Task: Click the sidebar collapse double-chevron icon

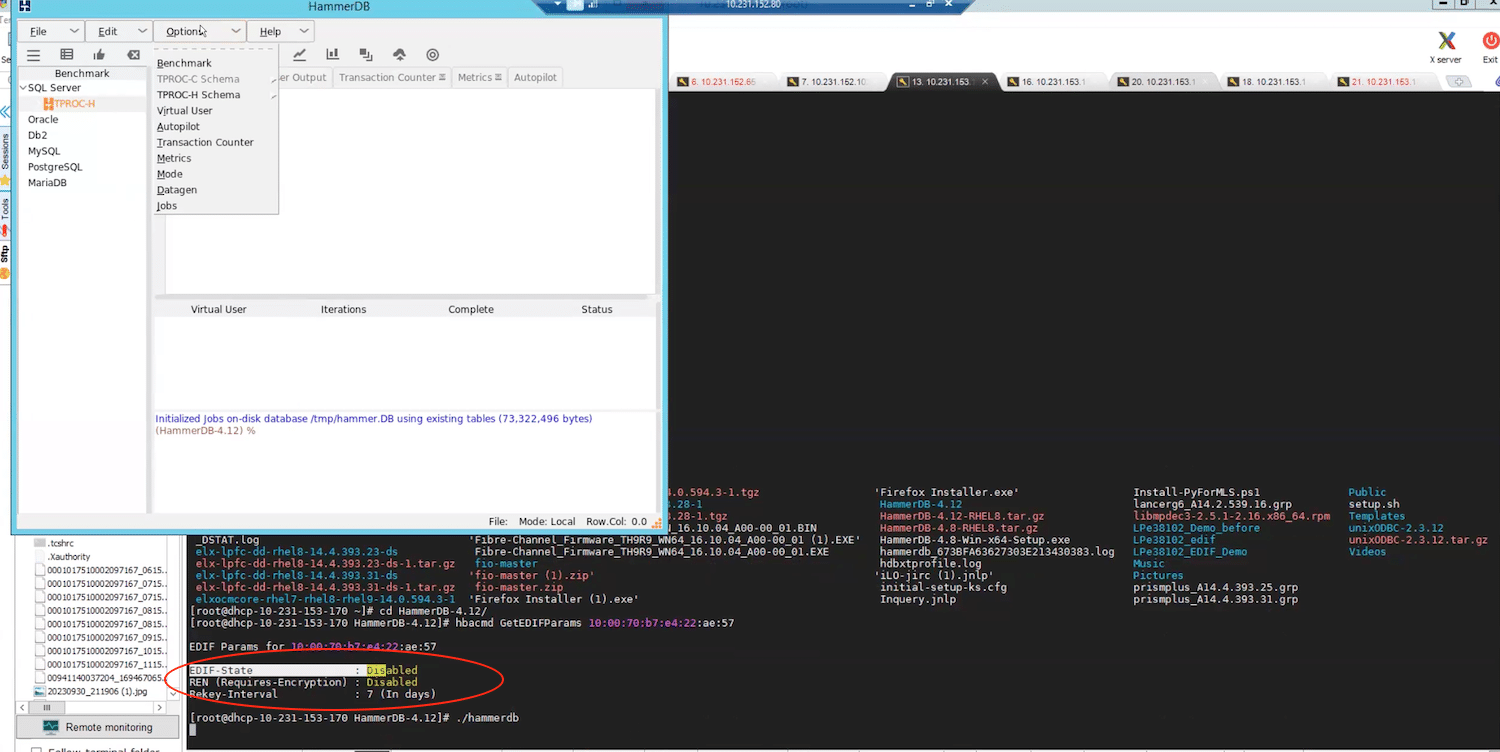Action: 5,112
